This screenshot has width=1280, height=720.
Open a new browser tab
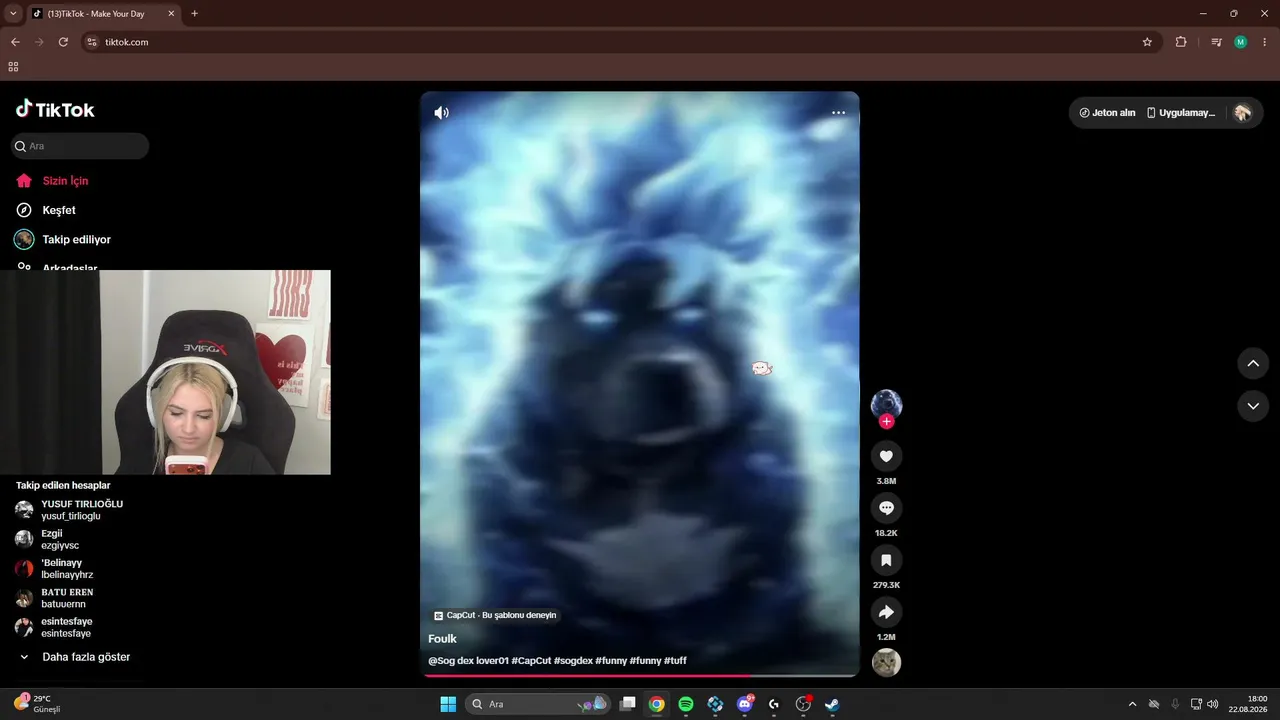[x=194, y=14]
